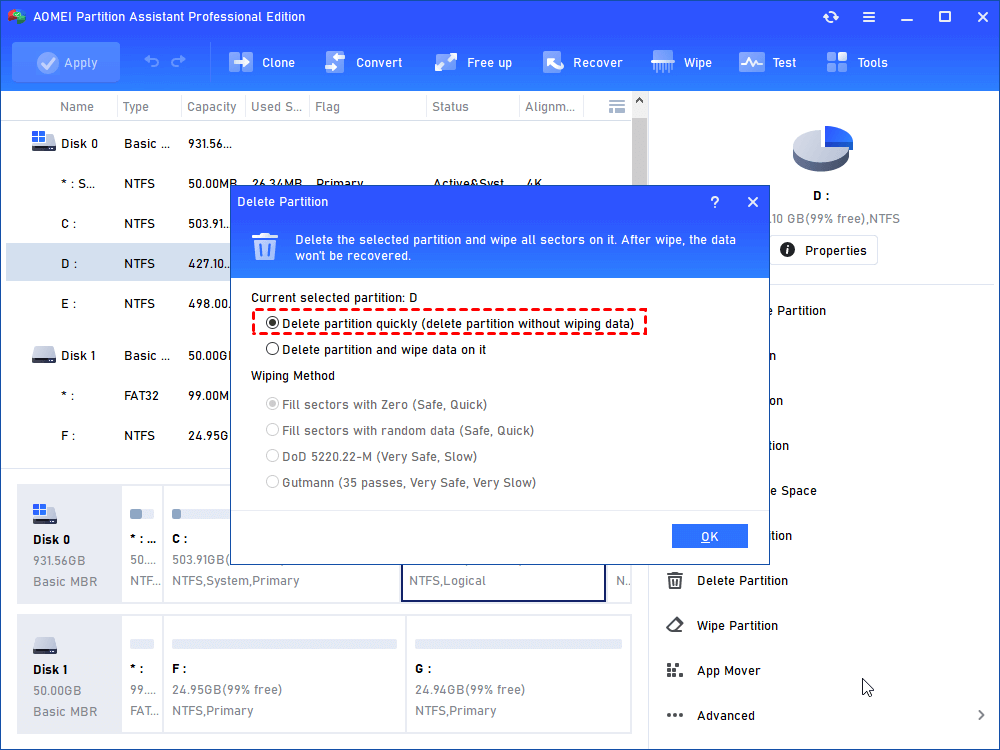Click the pie chart disk usage icon
This screenshot has width=1000, height=750.
[x=823, y=149]
